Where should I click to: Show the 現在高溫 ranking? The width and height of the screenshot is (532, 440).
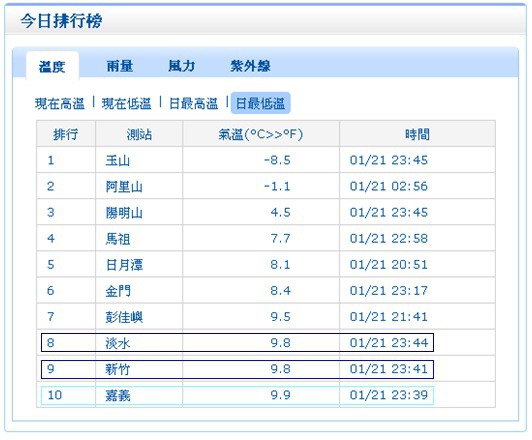(x=60, y=103)
